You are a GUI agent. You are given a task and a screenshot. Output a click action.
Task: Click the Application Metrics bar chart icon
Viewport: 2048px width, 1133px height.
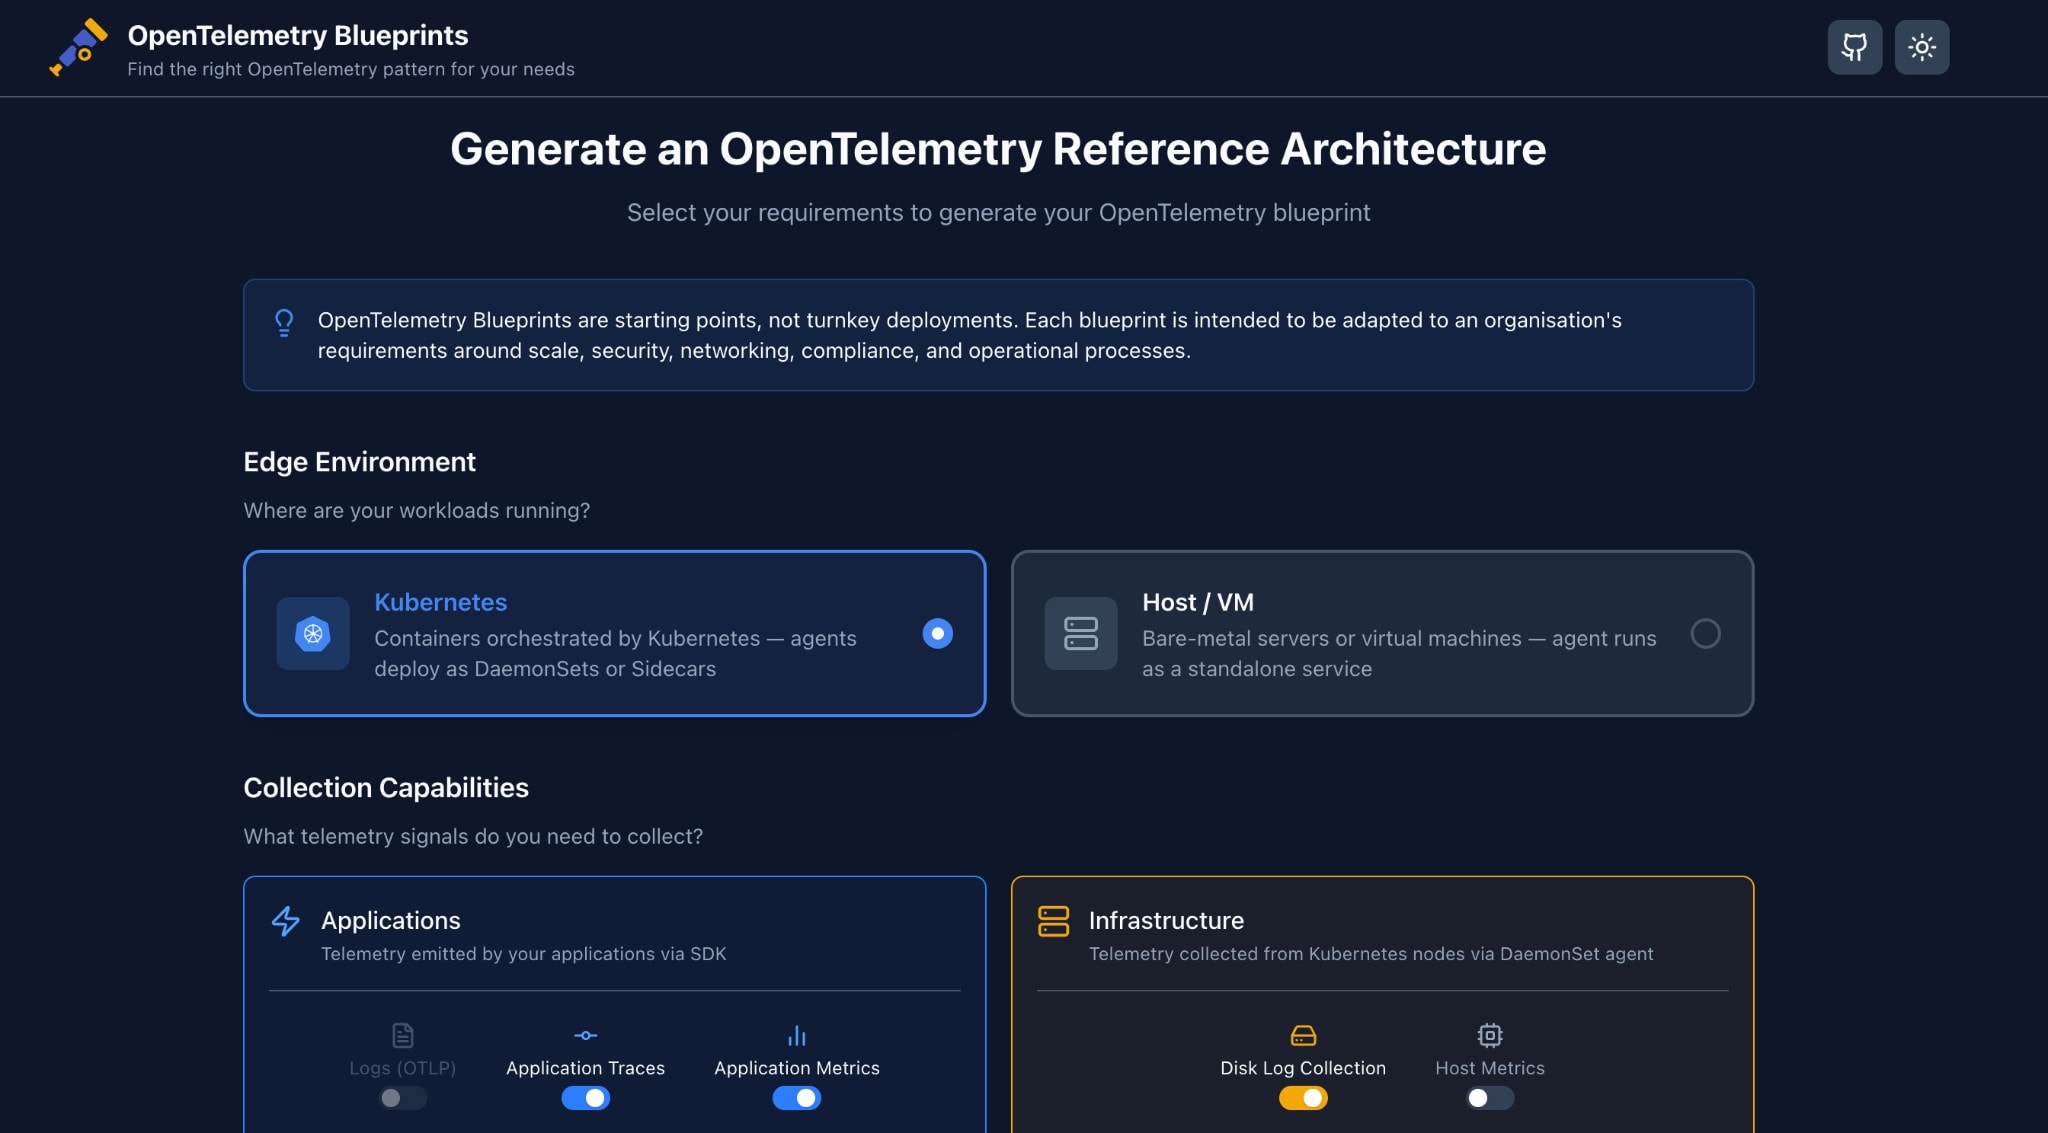click(x=796, y=1037)
